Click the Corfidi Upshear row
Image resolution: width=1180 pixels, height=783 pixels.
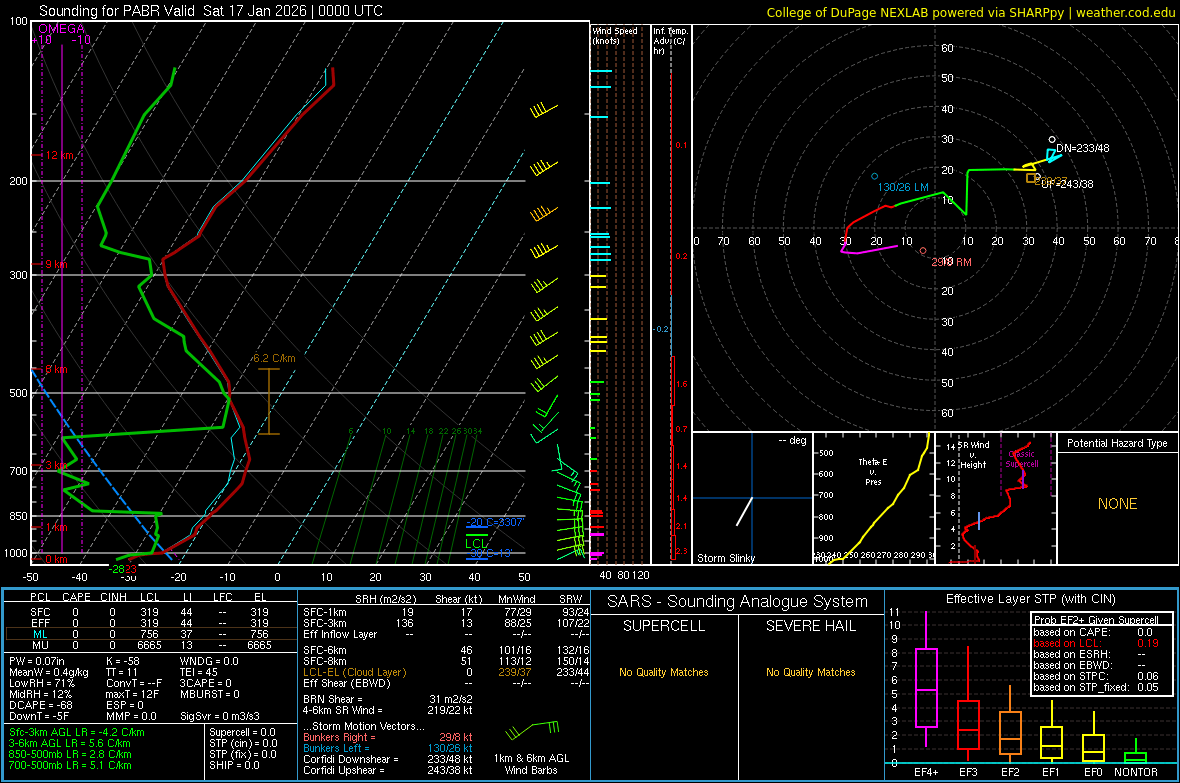387,770
